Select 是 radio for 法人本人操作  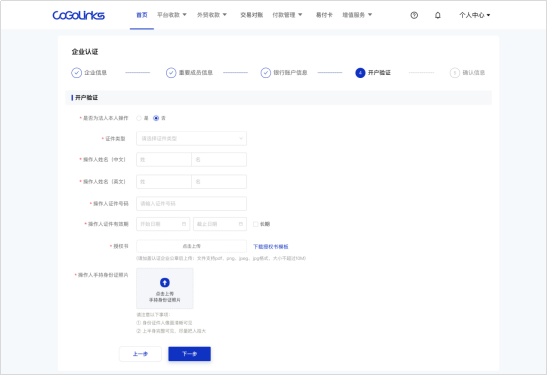tap(139, 118)
